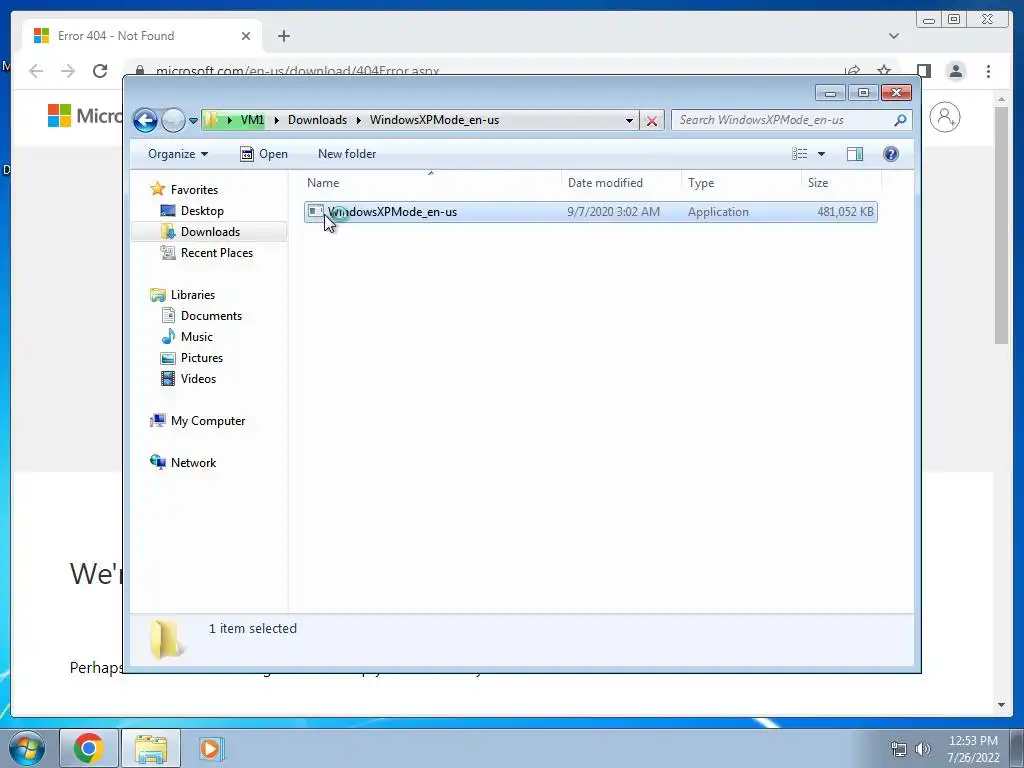The height and width of the screenshot is (768, 1024).
Task: Select WindowsXPMode_en-us application file
Action: [x=590, y=212]
